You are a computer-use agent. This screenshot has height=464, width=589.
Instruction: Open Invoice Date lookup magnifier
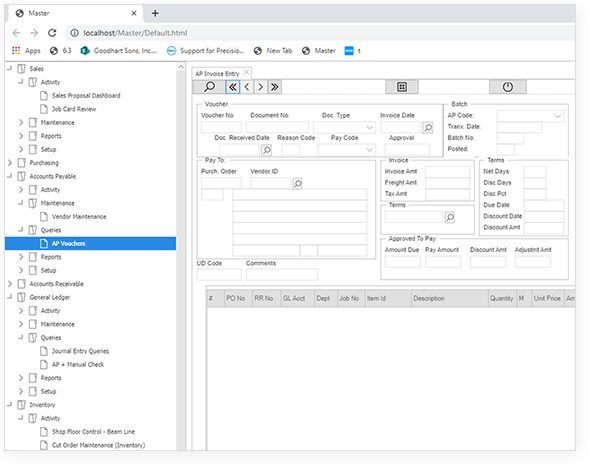(x=428, y=128)
